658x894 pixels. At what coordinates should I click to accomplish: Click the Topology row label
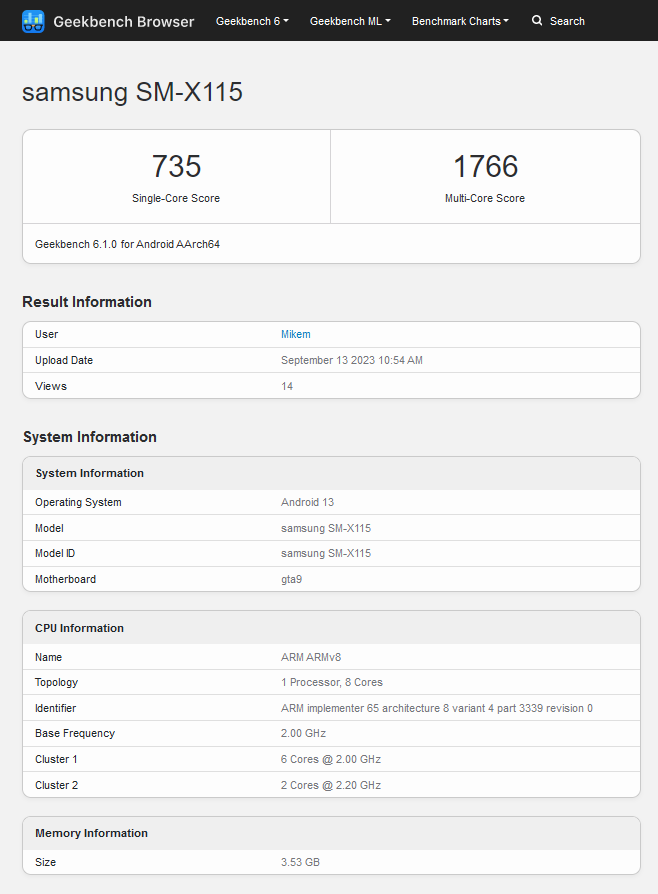point(56,682)
